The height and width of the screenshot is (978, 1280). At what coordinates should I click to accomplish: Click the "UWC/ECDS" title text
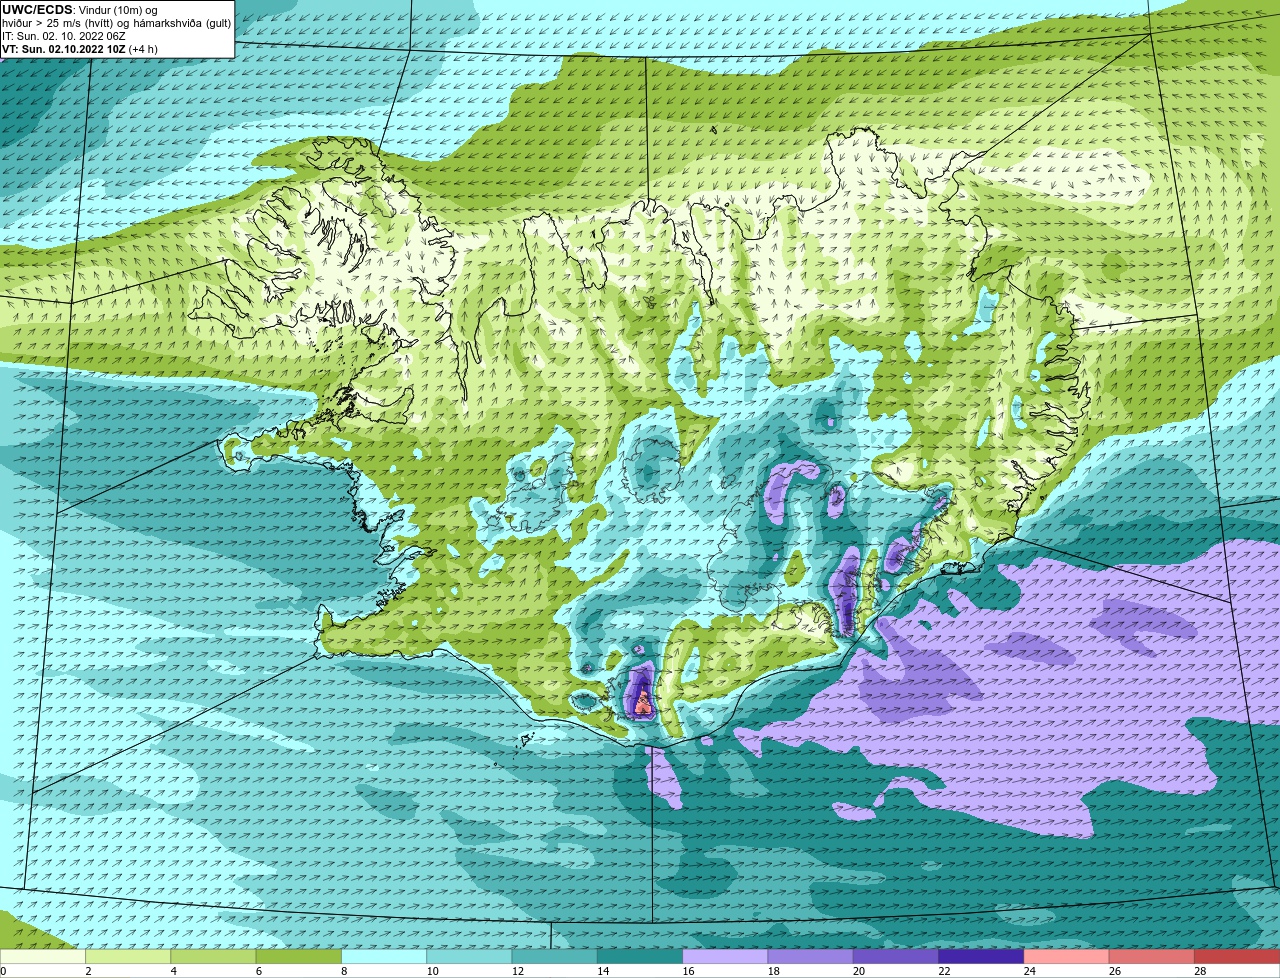37,10
